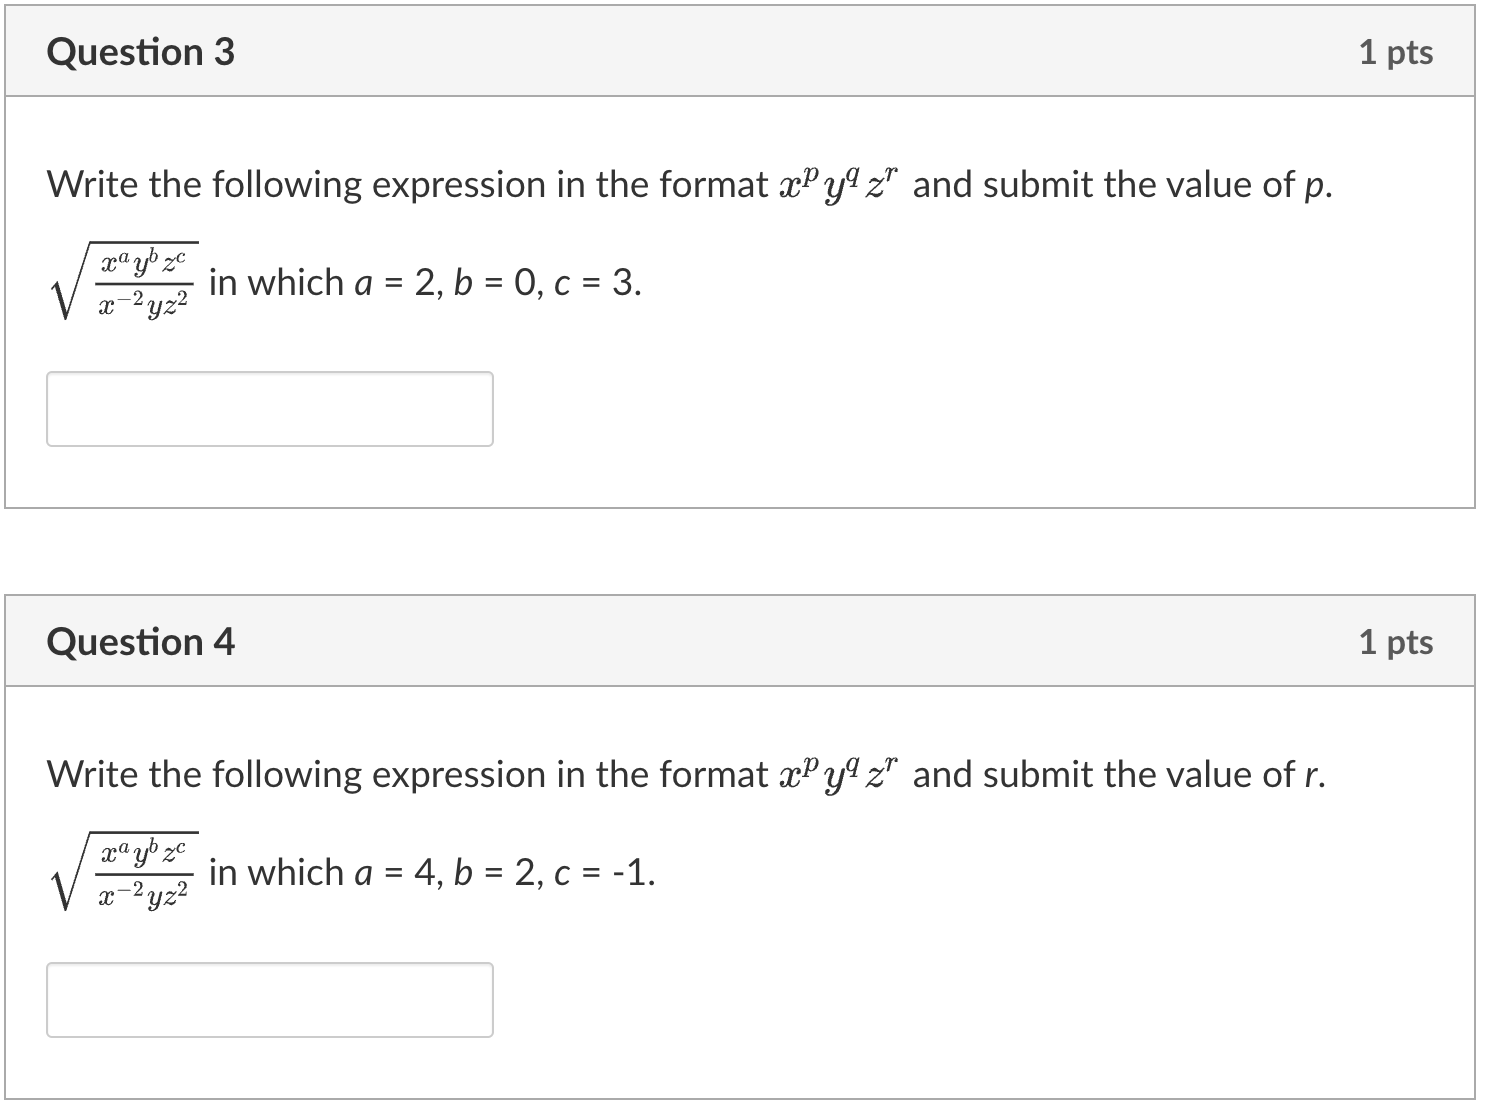Click the text 'a = 4, b = 2, c = -1'
The height and width of the screenshot is (1114, 1496).
click(x=505, y=873)
